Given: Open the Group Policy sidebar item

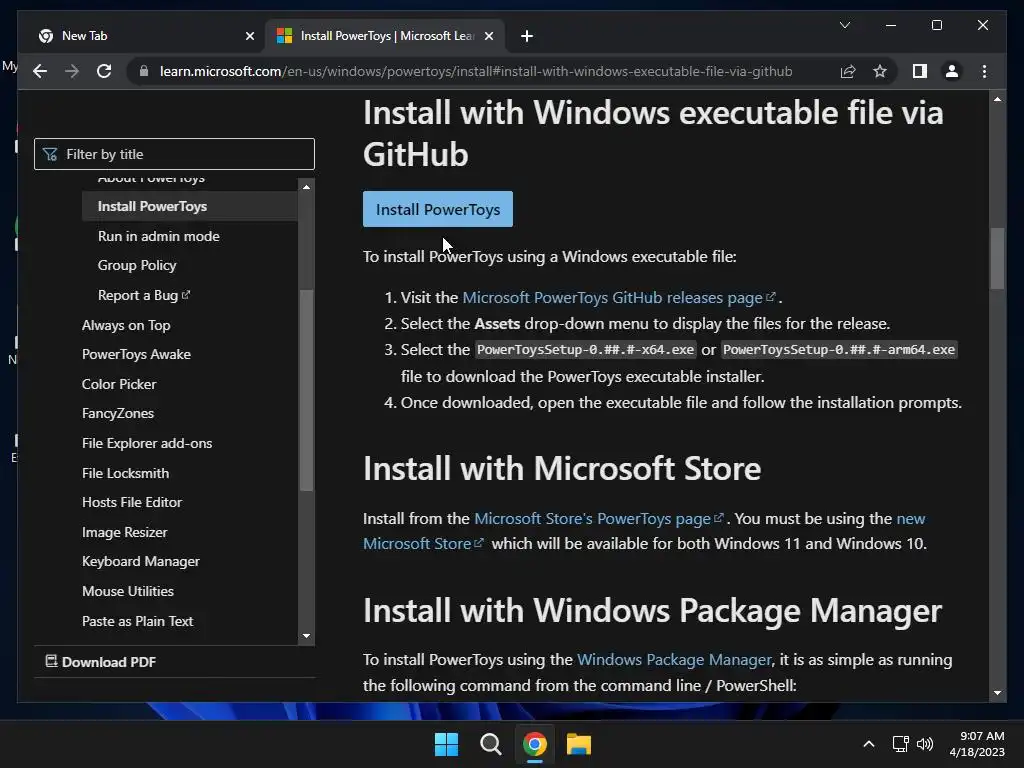Looking at the screenshot, I should click(137, 265).
